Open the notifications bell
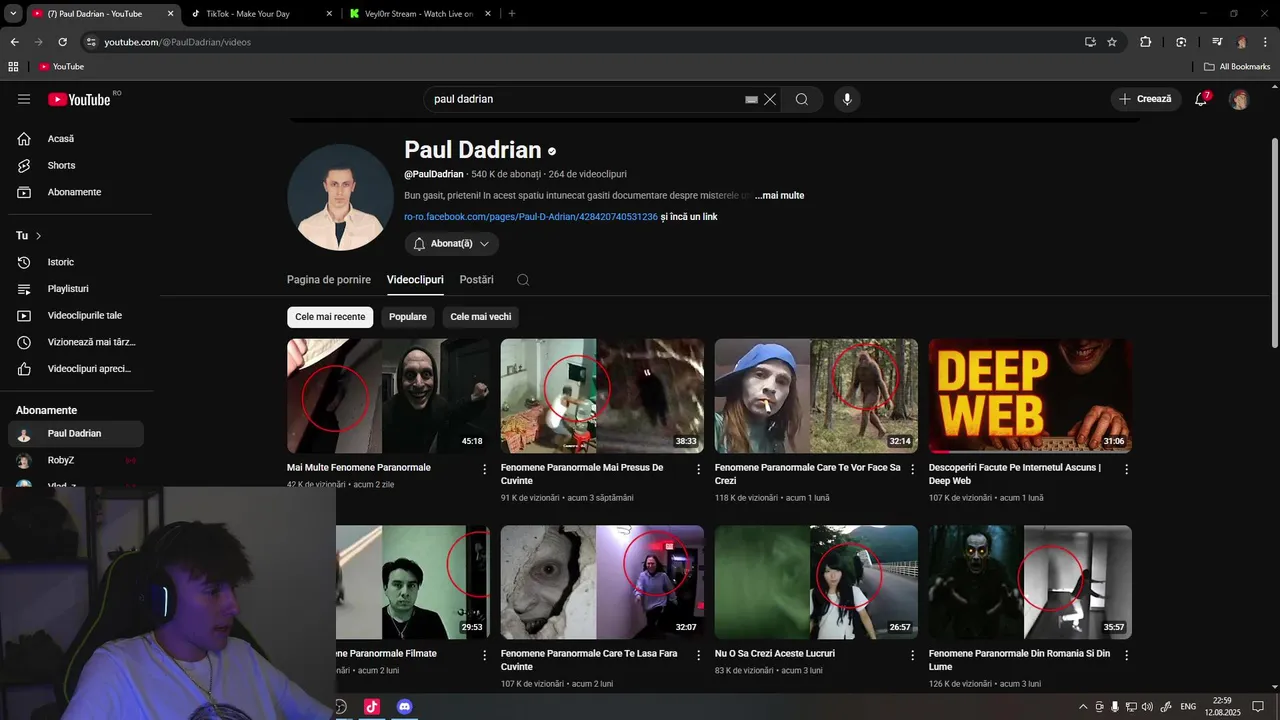This screenshot has height=720, width=1280. [1201, 99]
